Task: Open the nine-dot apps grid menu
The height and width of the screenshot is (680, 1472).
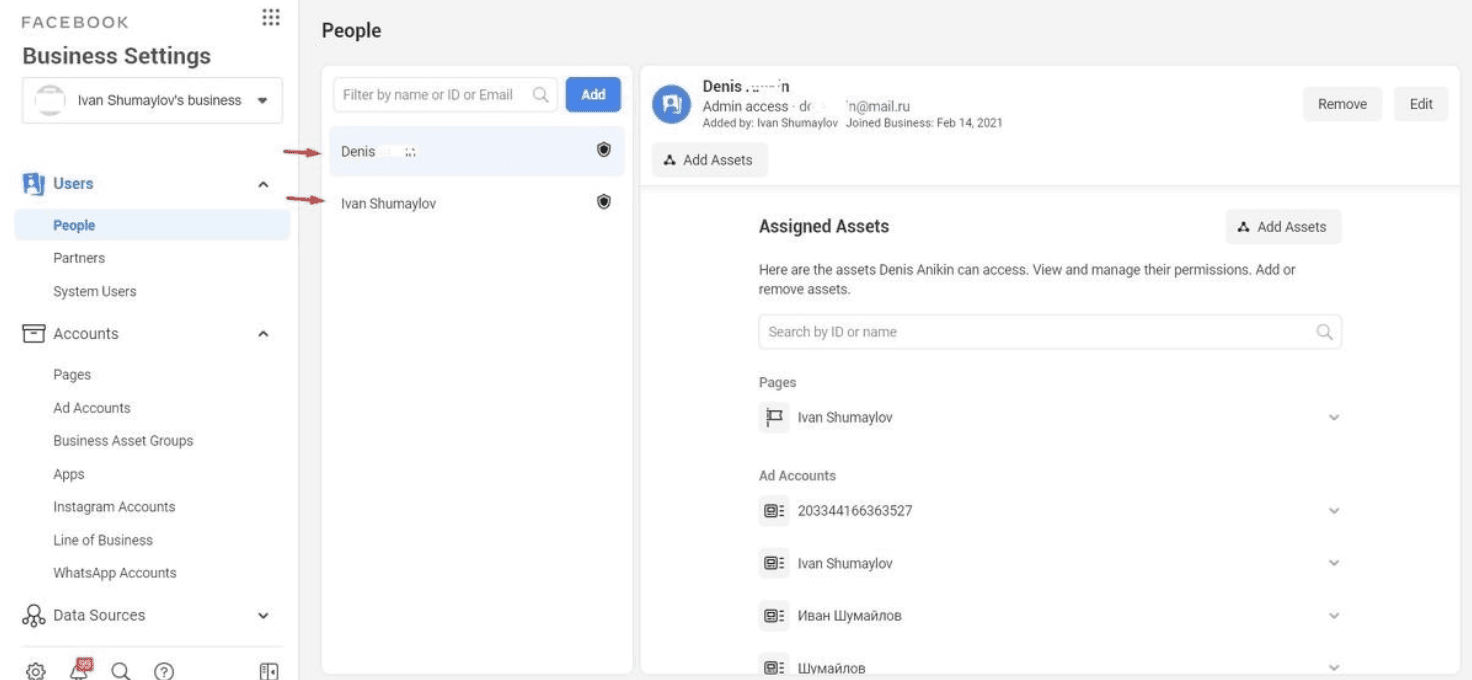Action: pyautogui.click(x=270, y=18)
